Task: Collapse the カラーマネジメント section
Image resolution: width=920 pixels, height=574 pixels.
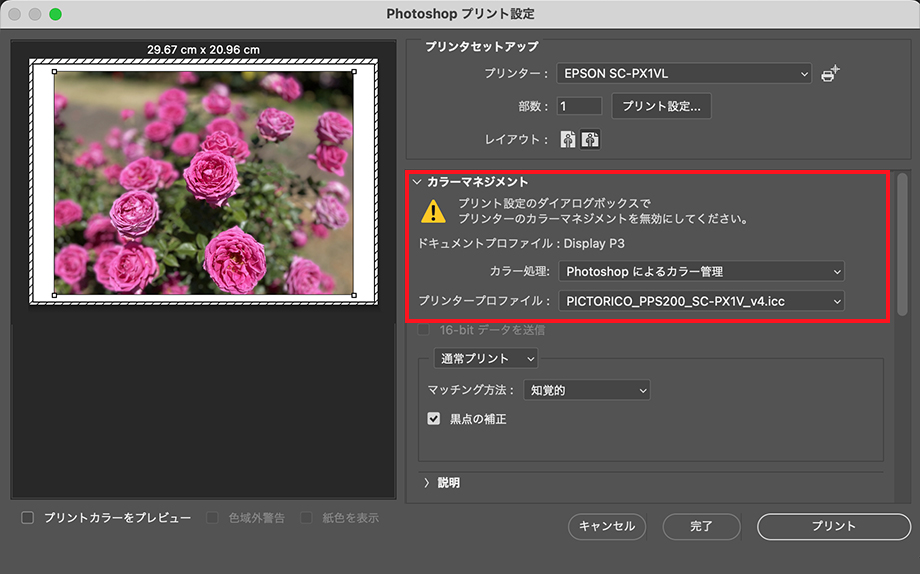Action: point(417,182)
